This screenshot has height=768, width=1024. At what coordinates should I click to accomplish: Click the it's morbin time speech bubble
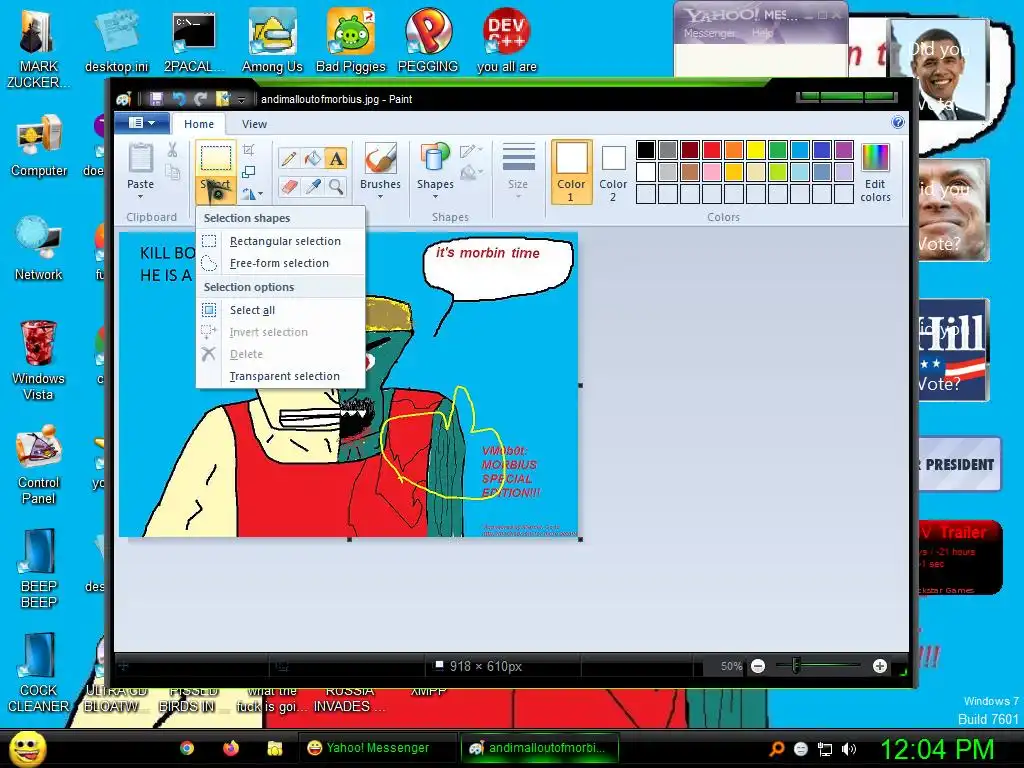click(x=498, y=270)
